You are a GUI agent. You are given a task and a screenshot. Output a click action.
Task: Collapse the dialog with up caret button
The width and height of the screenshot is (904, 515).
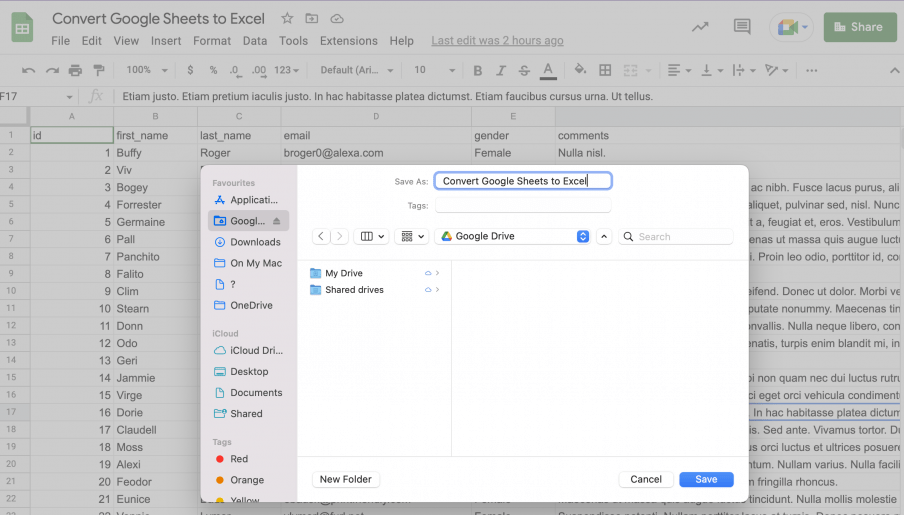[604, 236]
